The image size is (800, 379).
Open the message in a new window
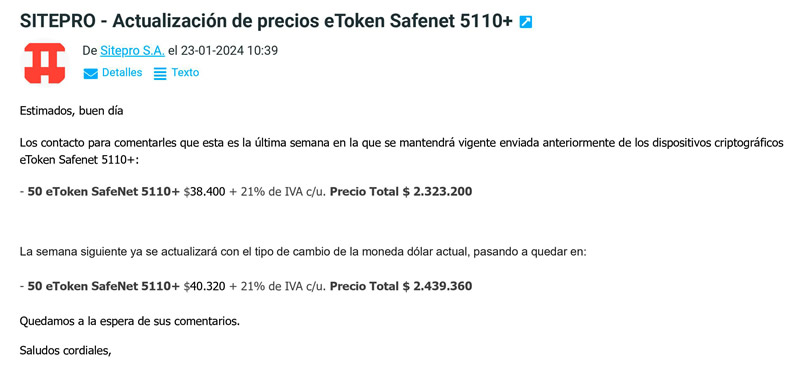[x=526, y=22]
